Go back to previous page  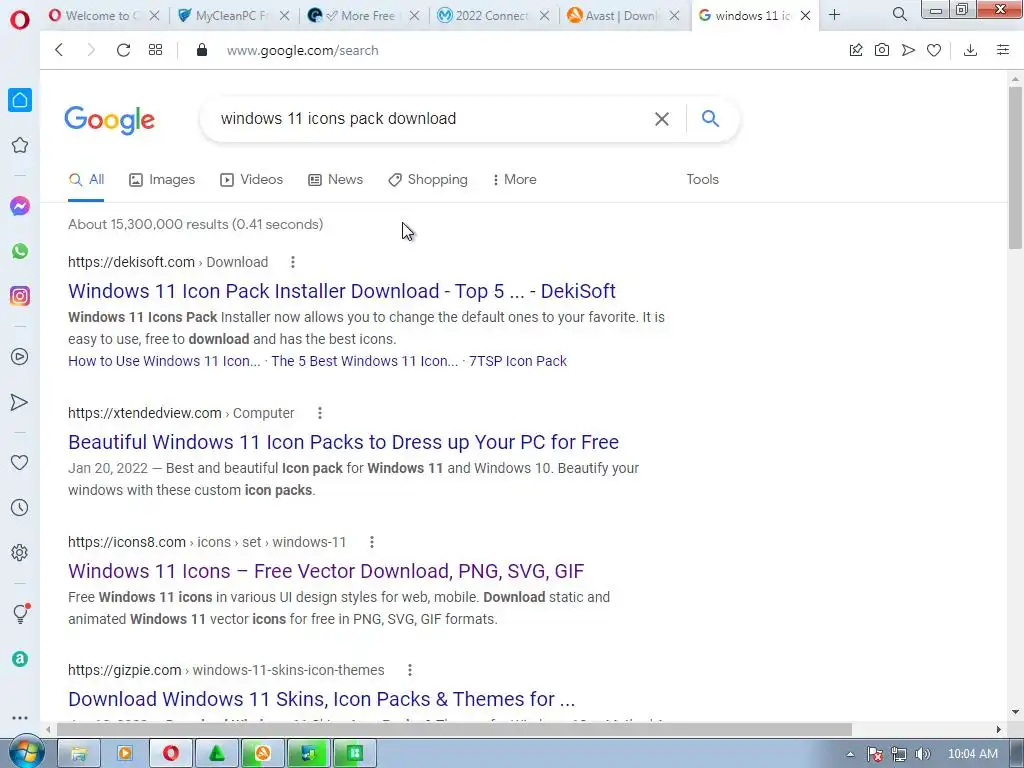click(59, 50)
